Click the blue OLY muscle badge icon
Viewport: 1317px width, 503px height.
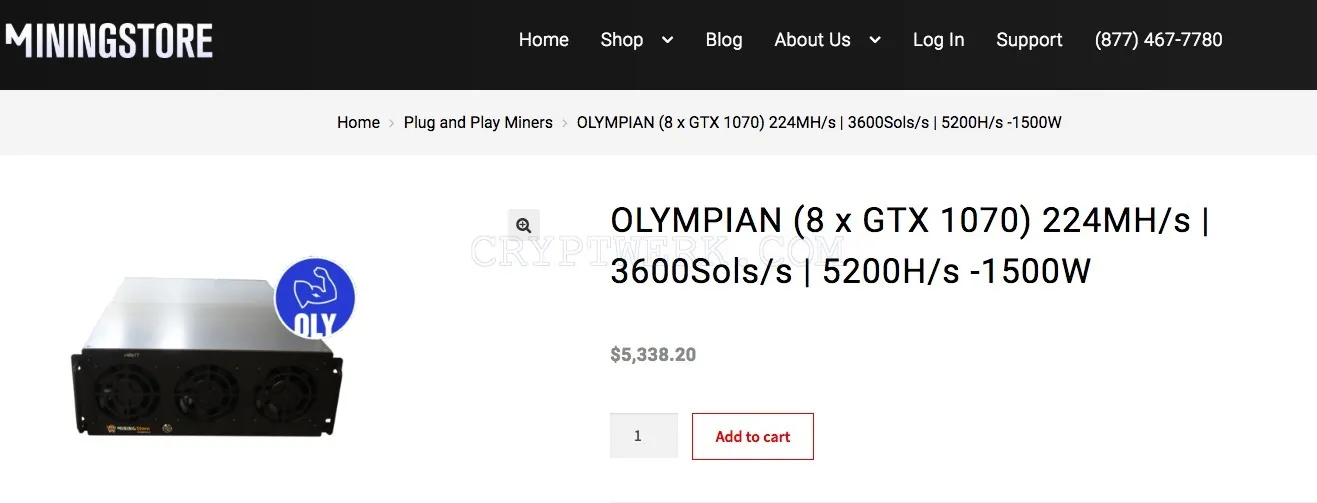(315, 298)
